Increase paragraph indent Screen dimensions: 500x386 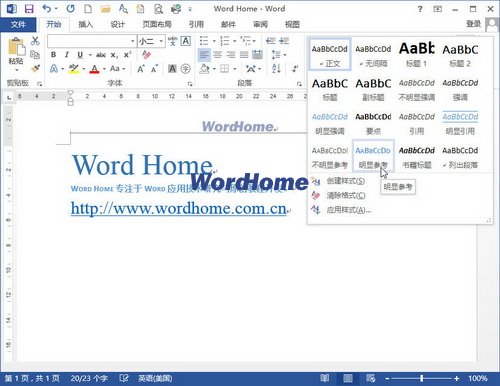click(284, 41)
